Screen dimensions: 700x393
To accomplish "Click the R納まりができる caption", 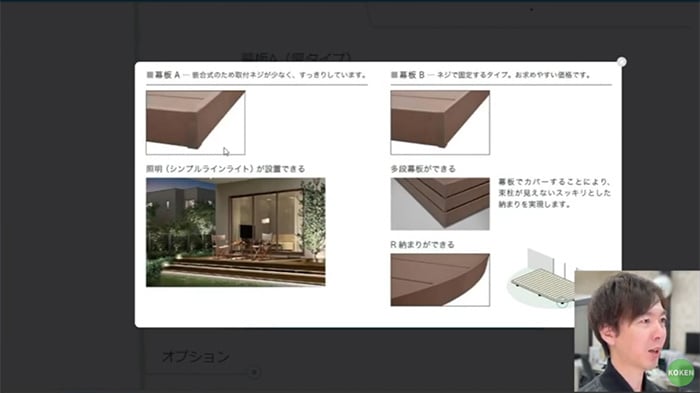I will pyautogui.click(x=422, y=245).
